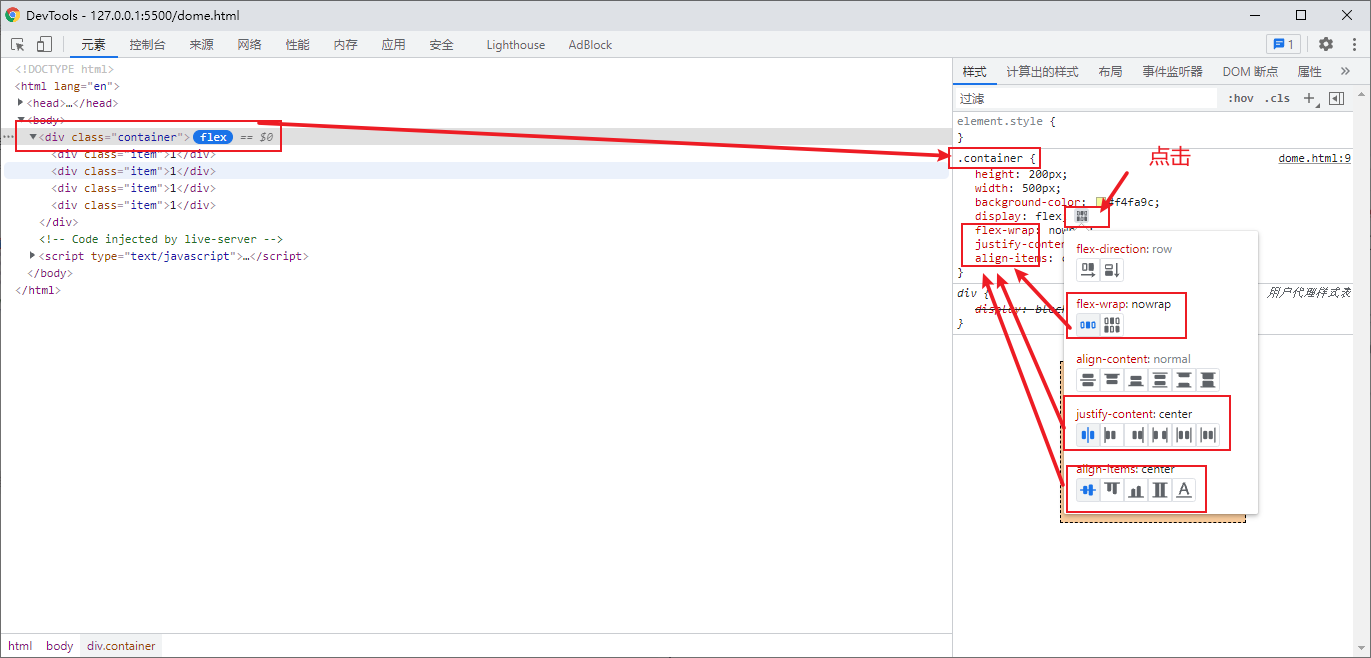Image resolution: width=1371 pixels, height=658 pixels.
Task: Open the AdBlock tab
Action: pos(590,44)
